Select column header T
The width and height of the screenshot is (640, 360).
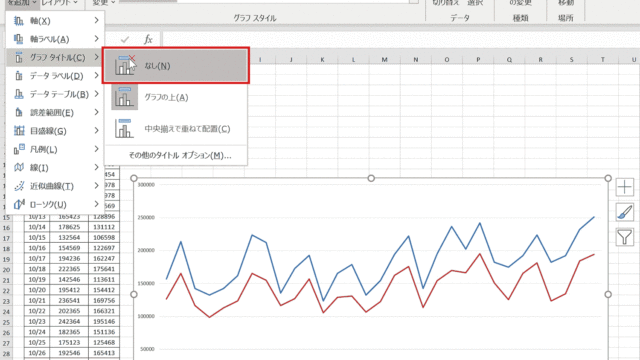click(602, 60)
